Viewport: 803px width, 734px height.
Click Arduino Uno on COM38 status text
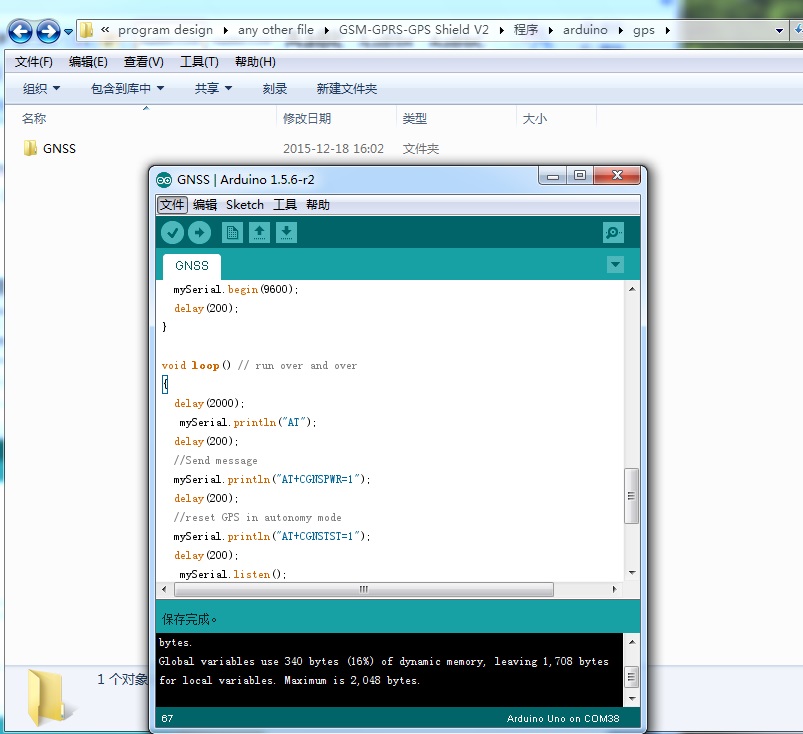click(563, 719)
